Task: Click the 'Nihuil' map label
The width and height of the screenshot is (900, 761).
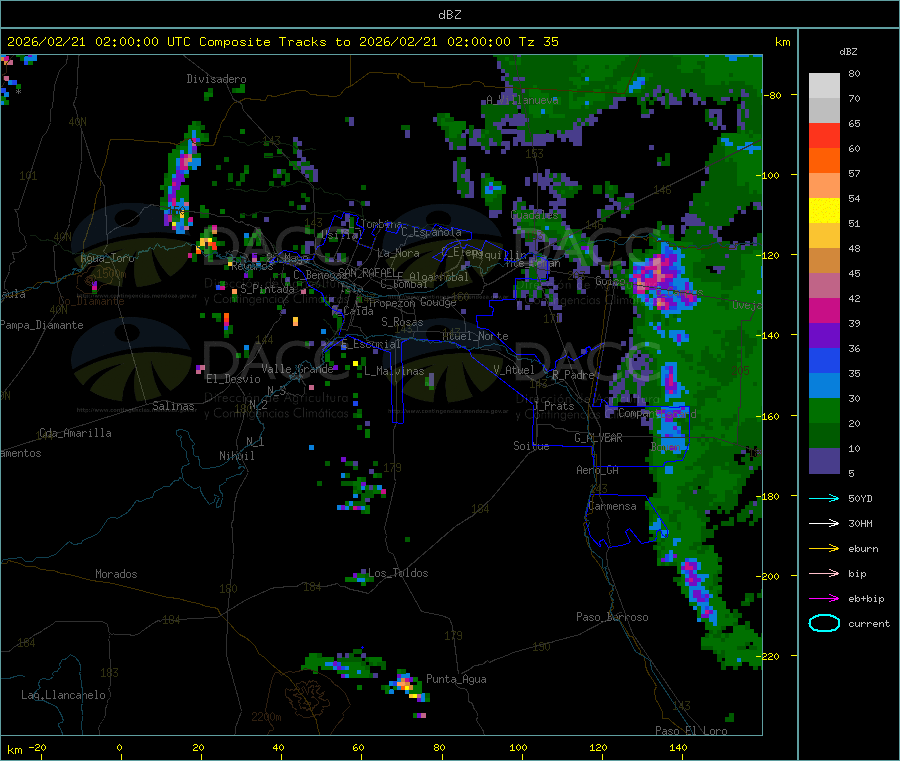Action: point(236,456)
